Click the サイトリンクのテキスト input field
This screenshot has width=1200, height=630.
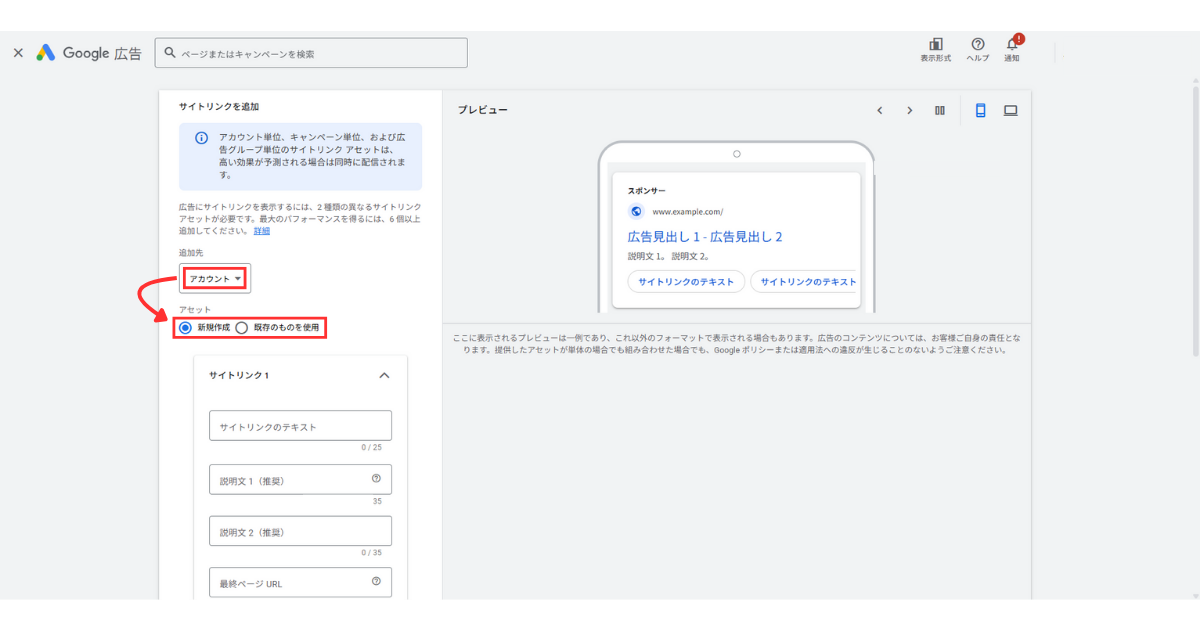pyautogui.click(x=300, y=426)
